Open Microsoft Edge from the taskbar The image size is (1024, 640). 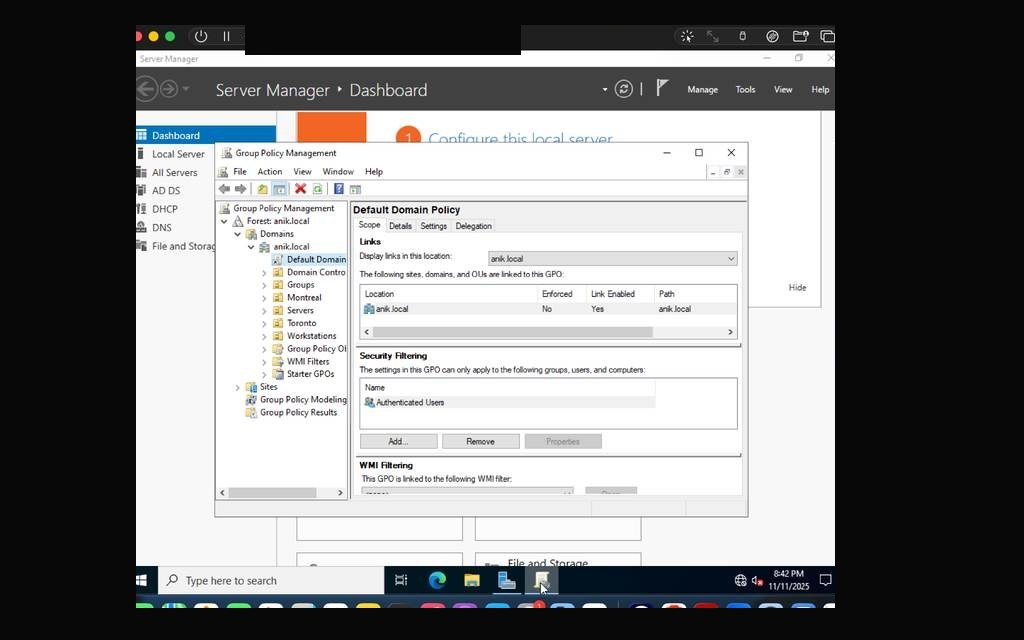tap(437, 580)
